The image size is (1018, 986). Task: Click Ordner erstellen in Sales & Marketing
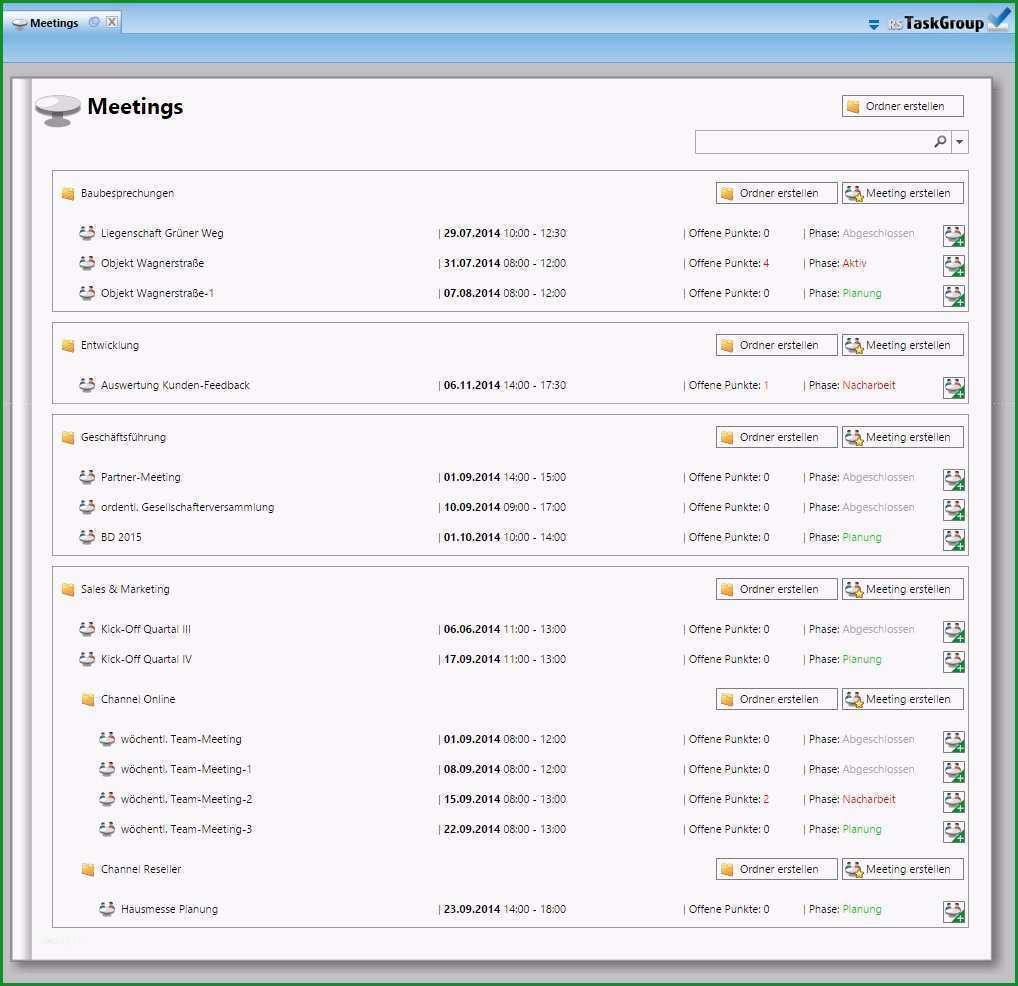pyautogui.click(x=776, y=589)
